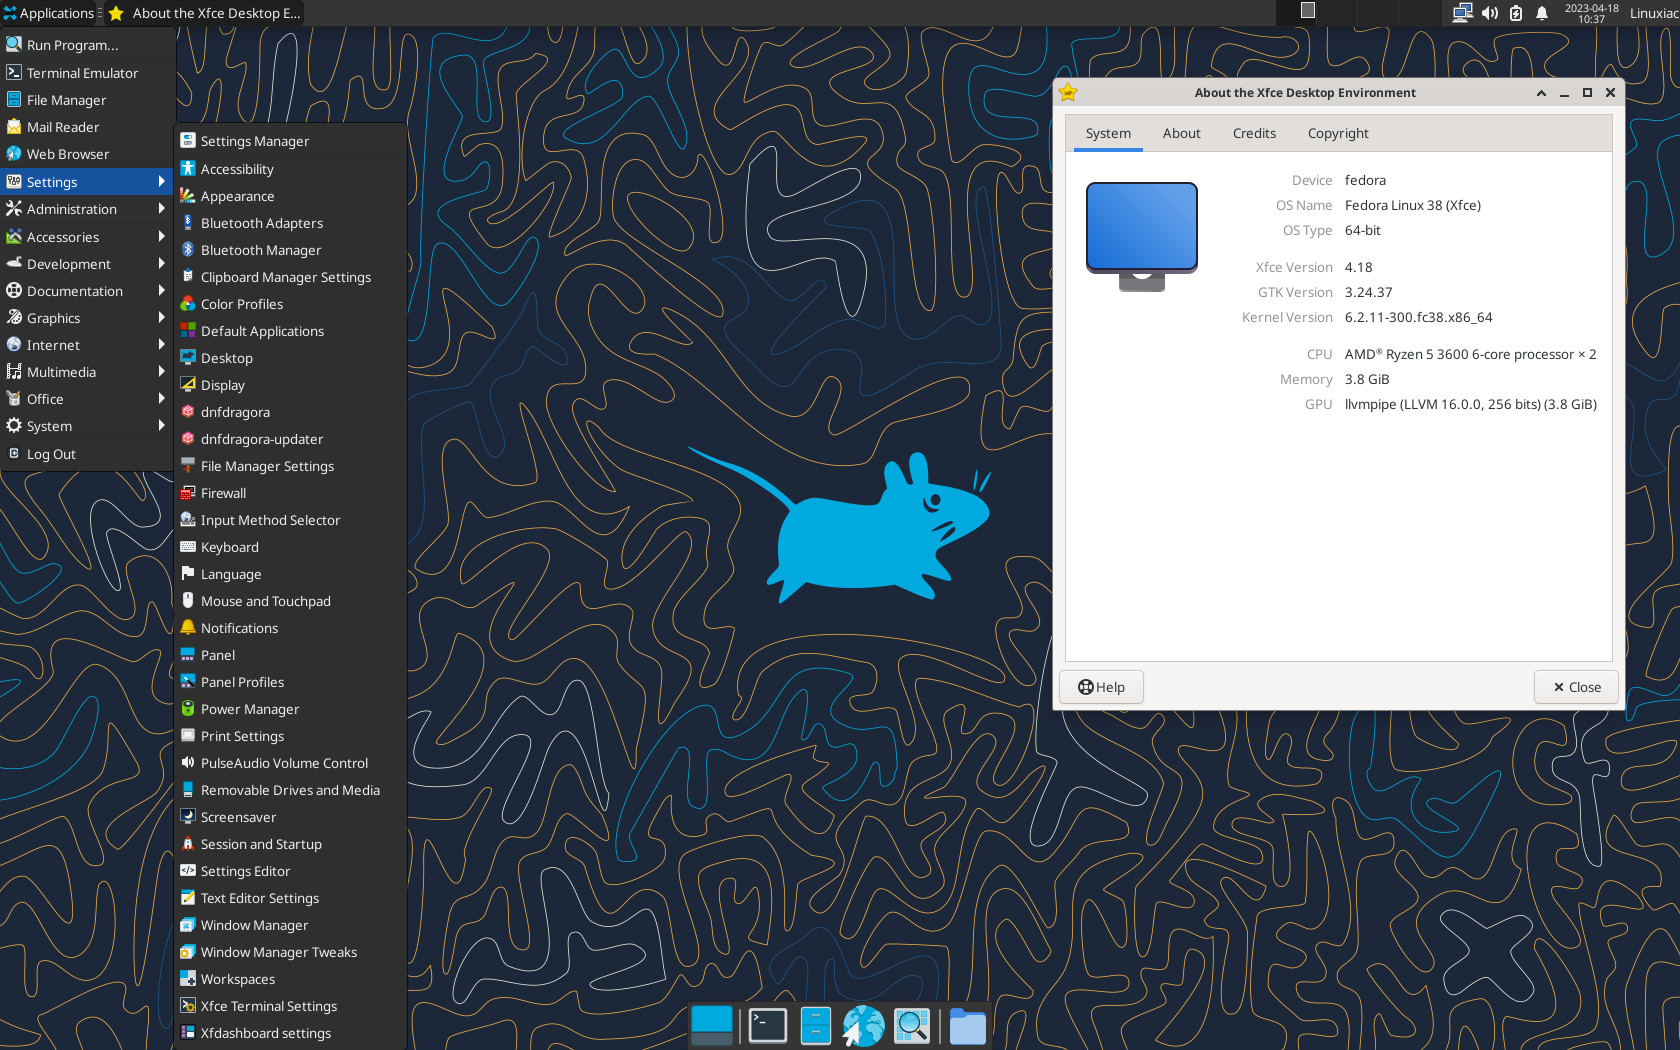Switch to the Copyright tab

pos(1338,133)
